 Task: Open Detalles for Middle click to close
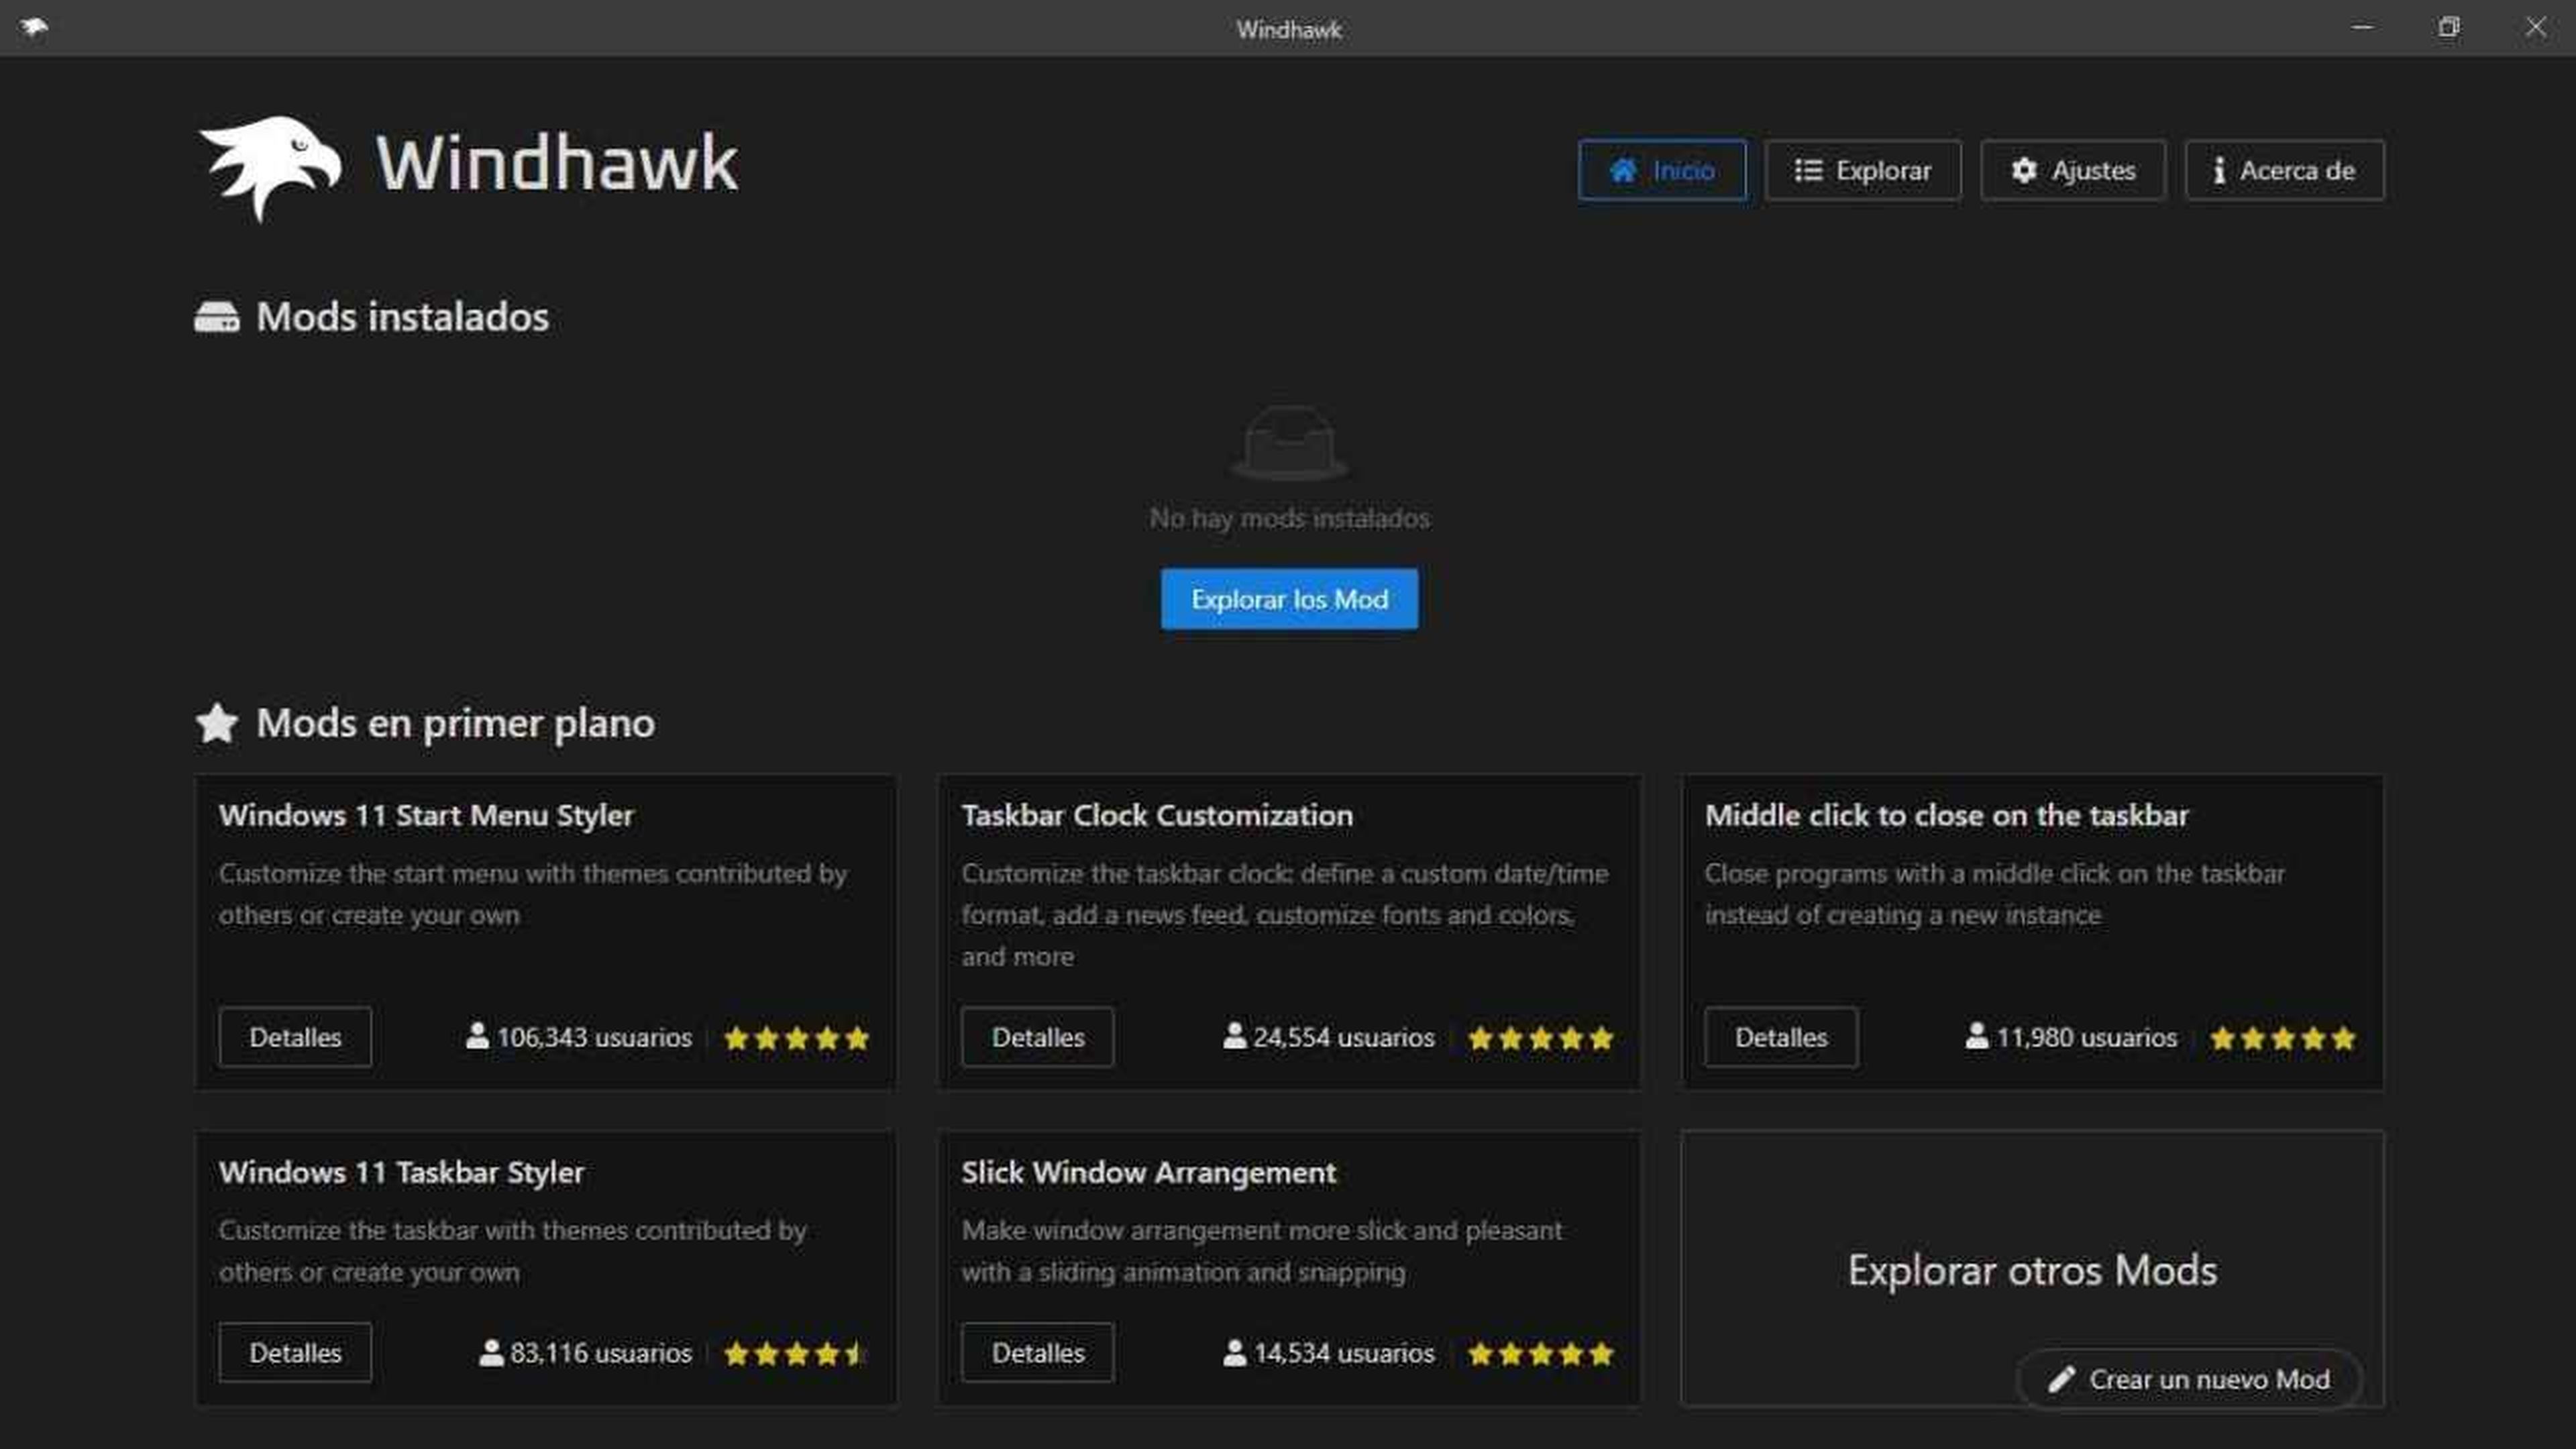(1781, 1037)
